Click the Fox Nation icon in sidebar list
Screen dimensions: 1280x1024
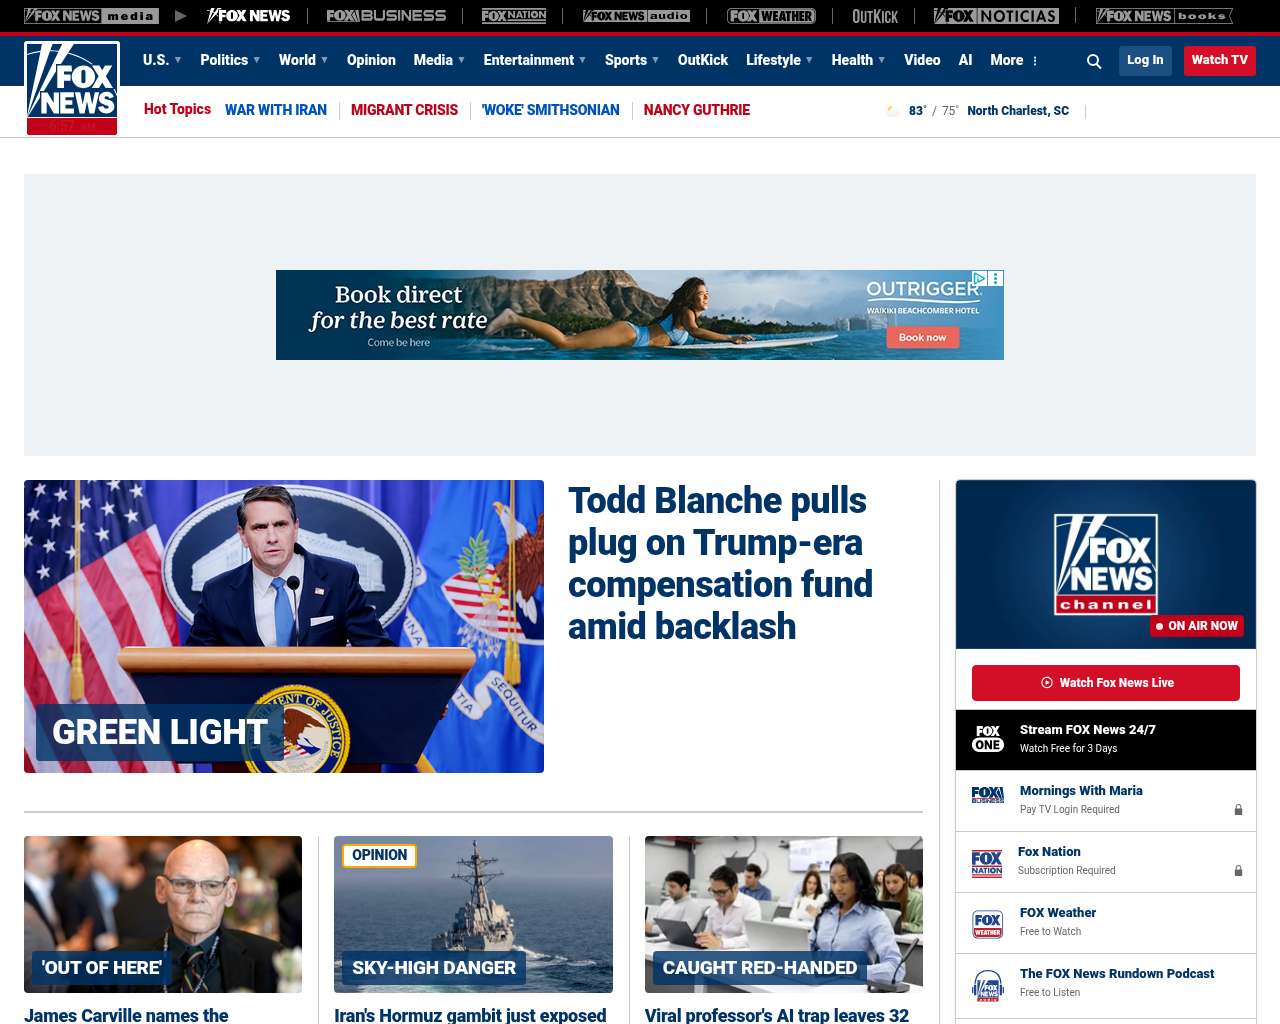987,862
